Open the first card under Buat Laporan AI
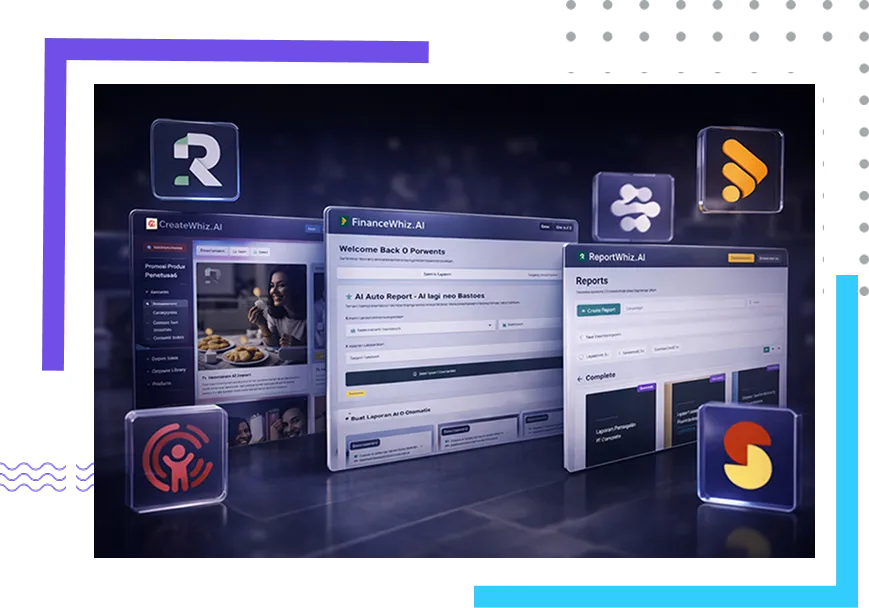 [390, 447]
